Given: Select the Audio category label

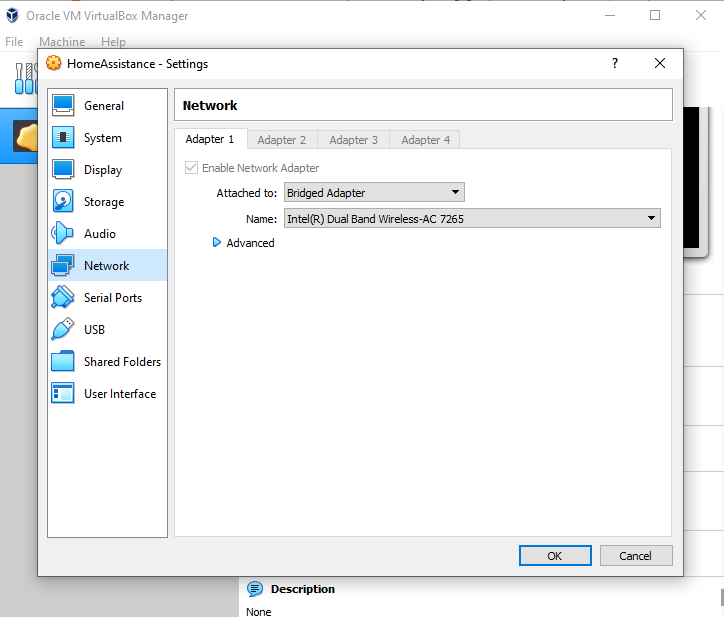Looking at the screenshot, I should tap(100, 234).
